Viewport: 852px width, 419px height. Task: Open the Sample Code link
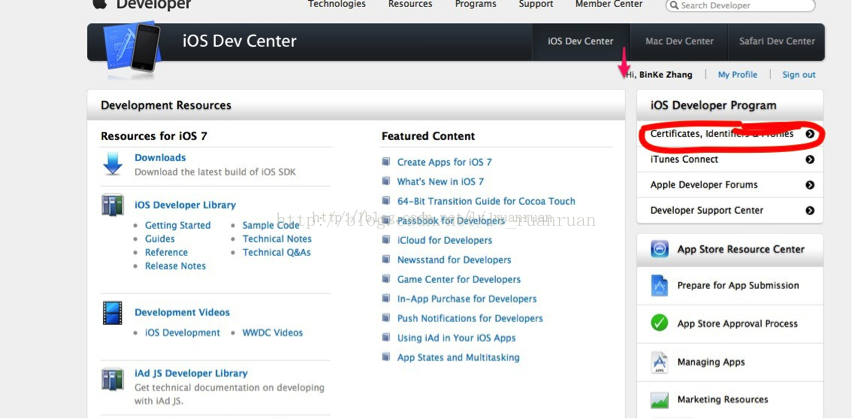pos(271,225)
